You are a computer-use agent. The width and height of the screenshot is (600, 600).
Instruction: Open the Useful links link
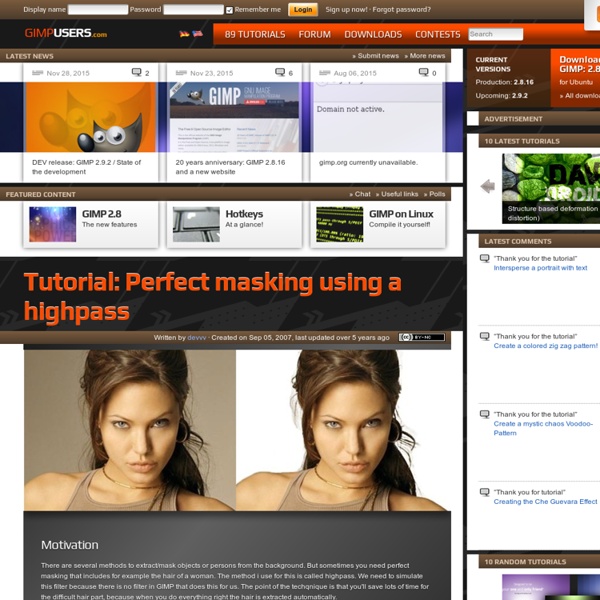click(397, 194)
